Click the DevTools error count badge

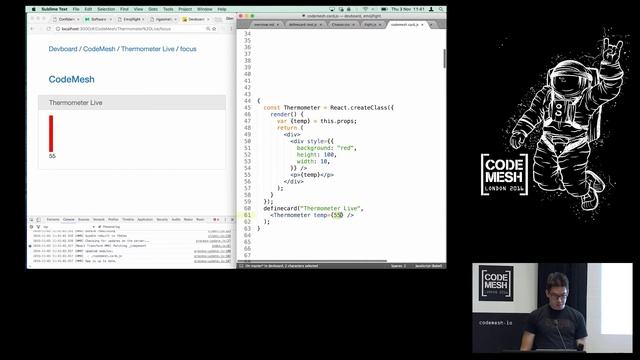click(x=216, y=220)
